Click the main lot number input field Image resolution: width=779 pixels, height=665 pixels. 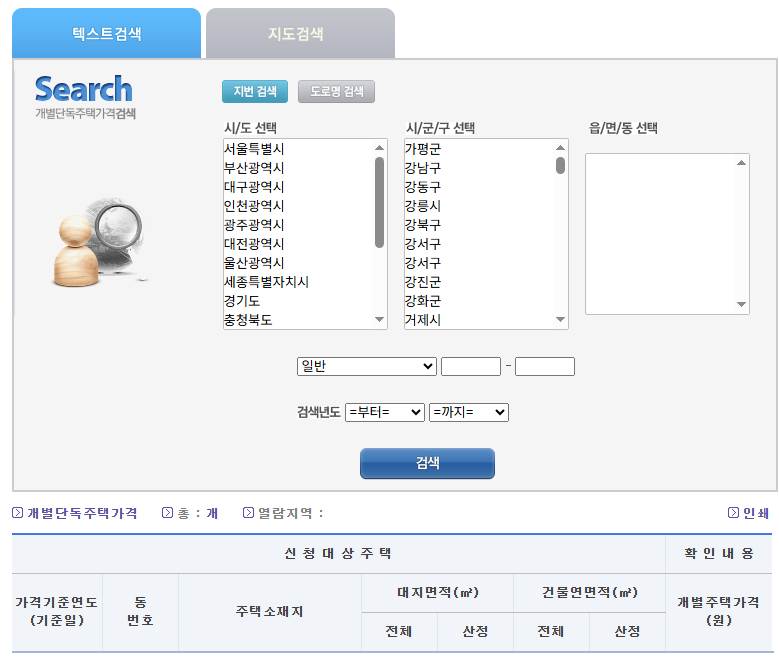click(471, 367)
